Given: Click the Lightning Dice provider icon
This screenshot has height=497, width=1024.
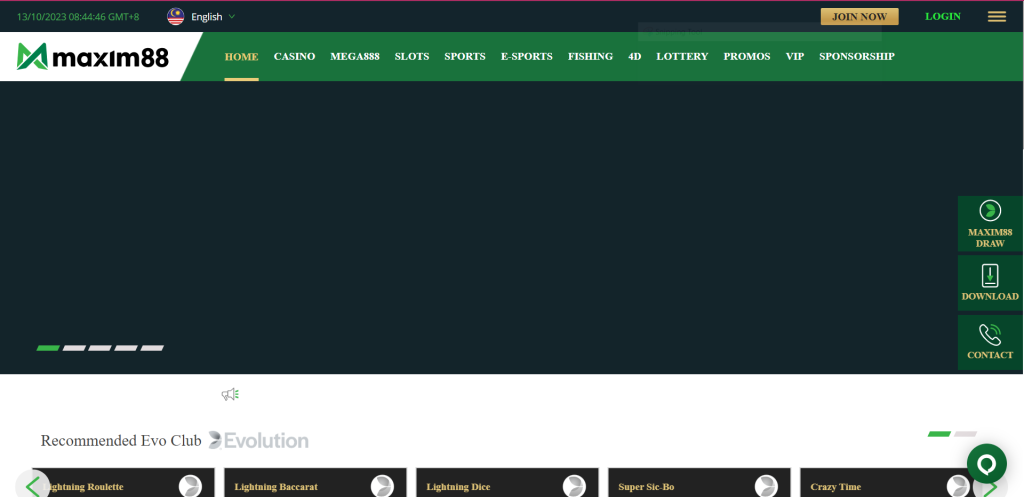Looking at the screenshot, I should (574, 487).
